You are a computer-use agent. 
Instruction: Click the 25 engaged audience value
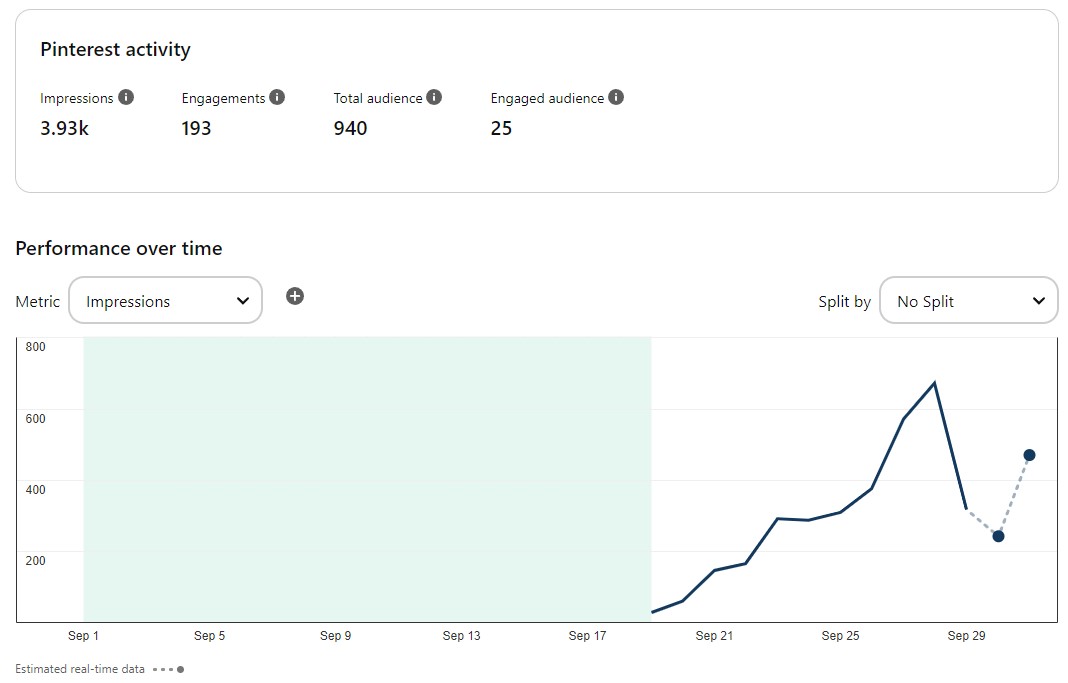501,128
